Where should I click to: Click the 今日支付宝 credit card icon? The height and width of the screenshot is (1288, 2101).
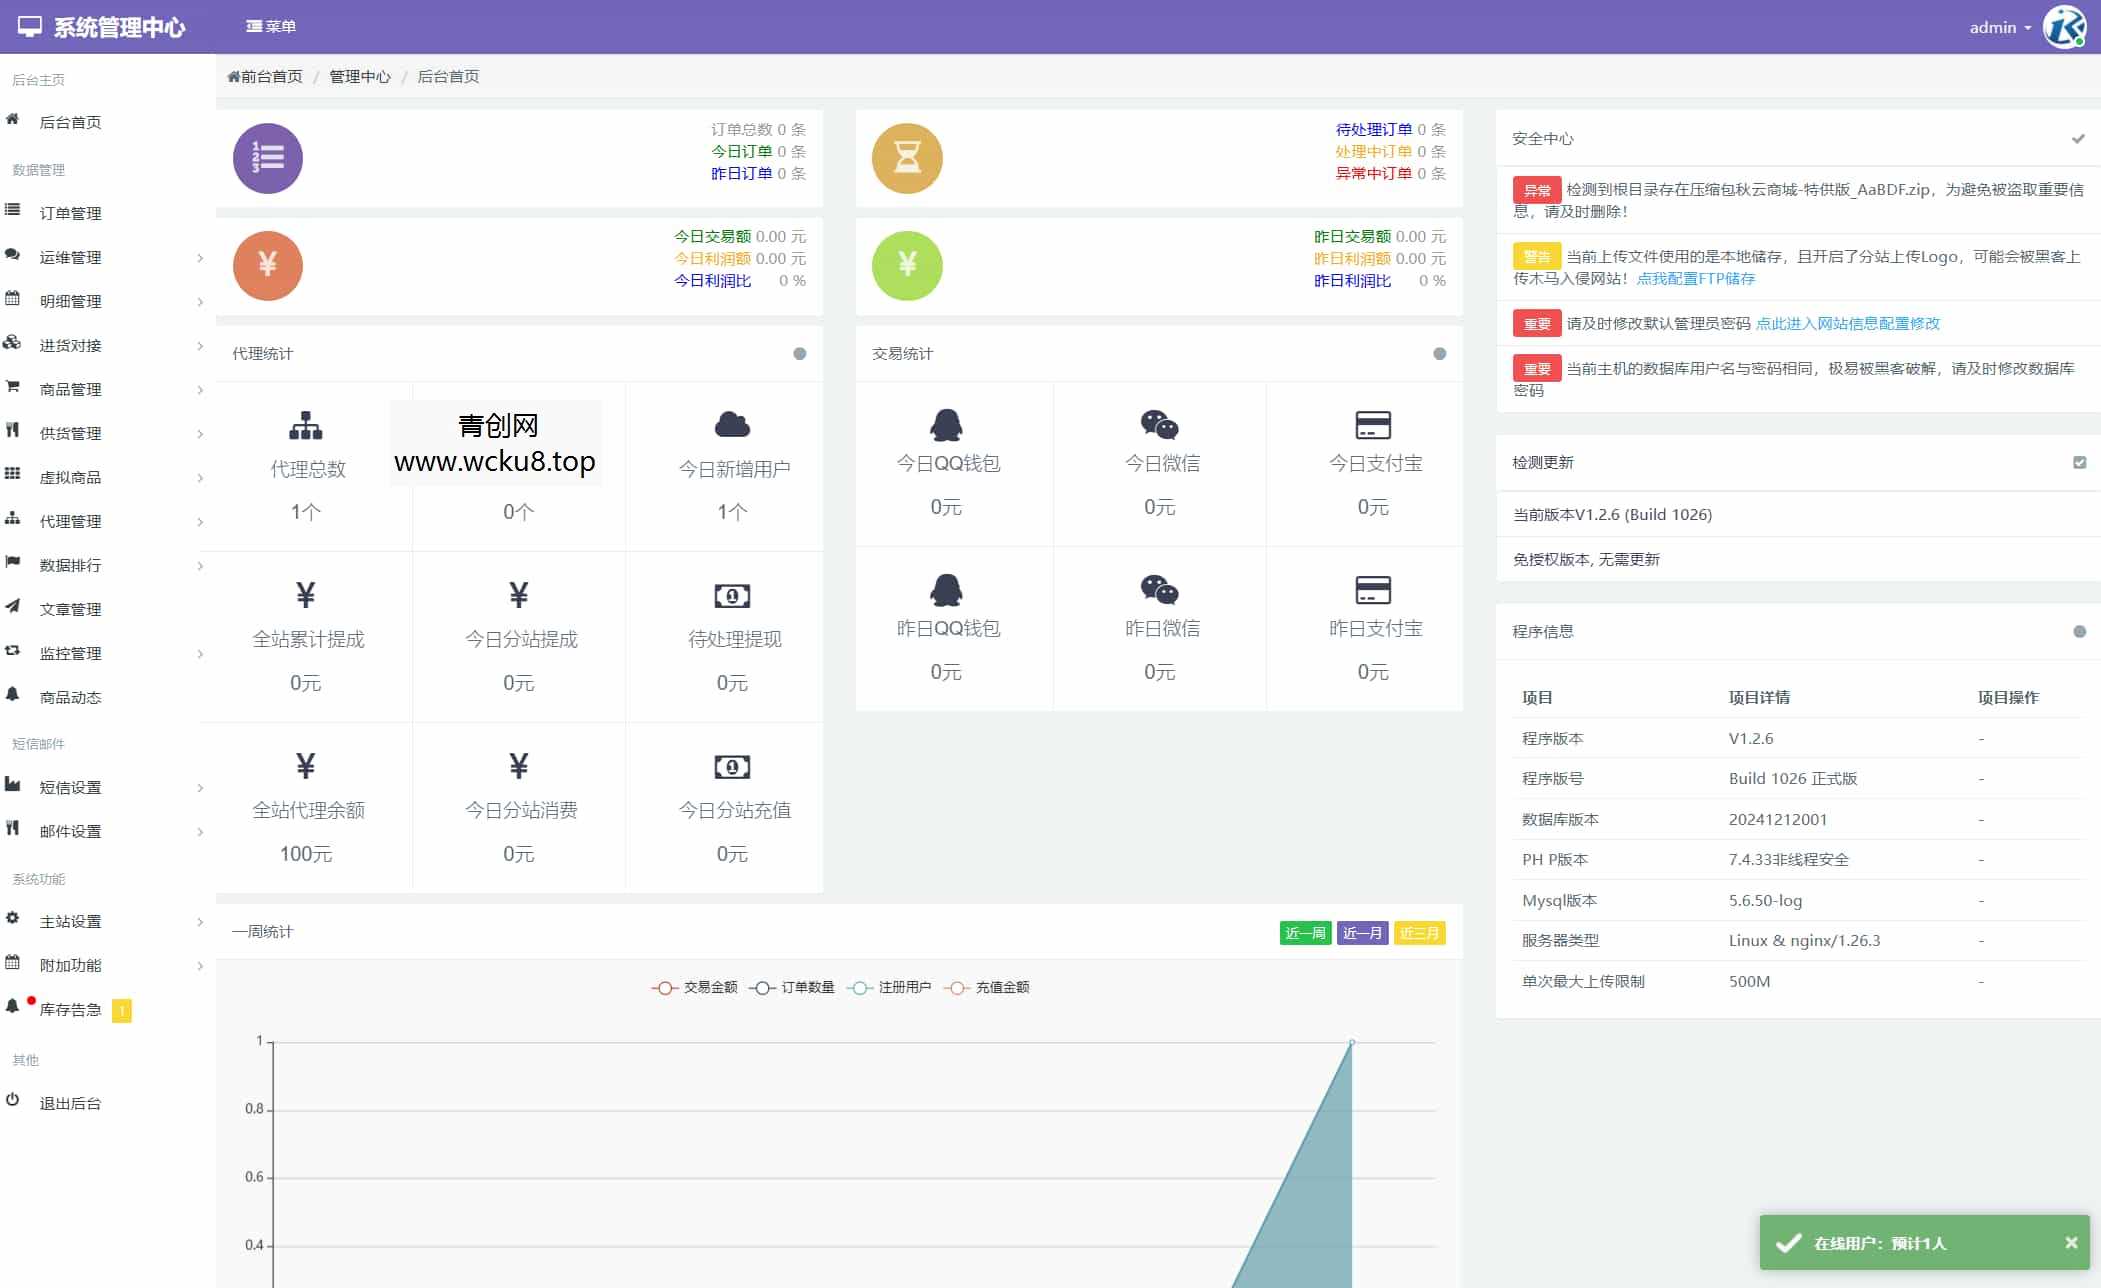coord(1372,425)
